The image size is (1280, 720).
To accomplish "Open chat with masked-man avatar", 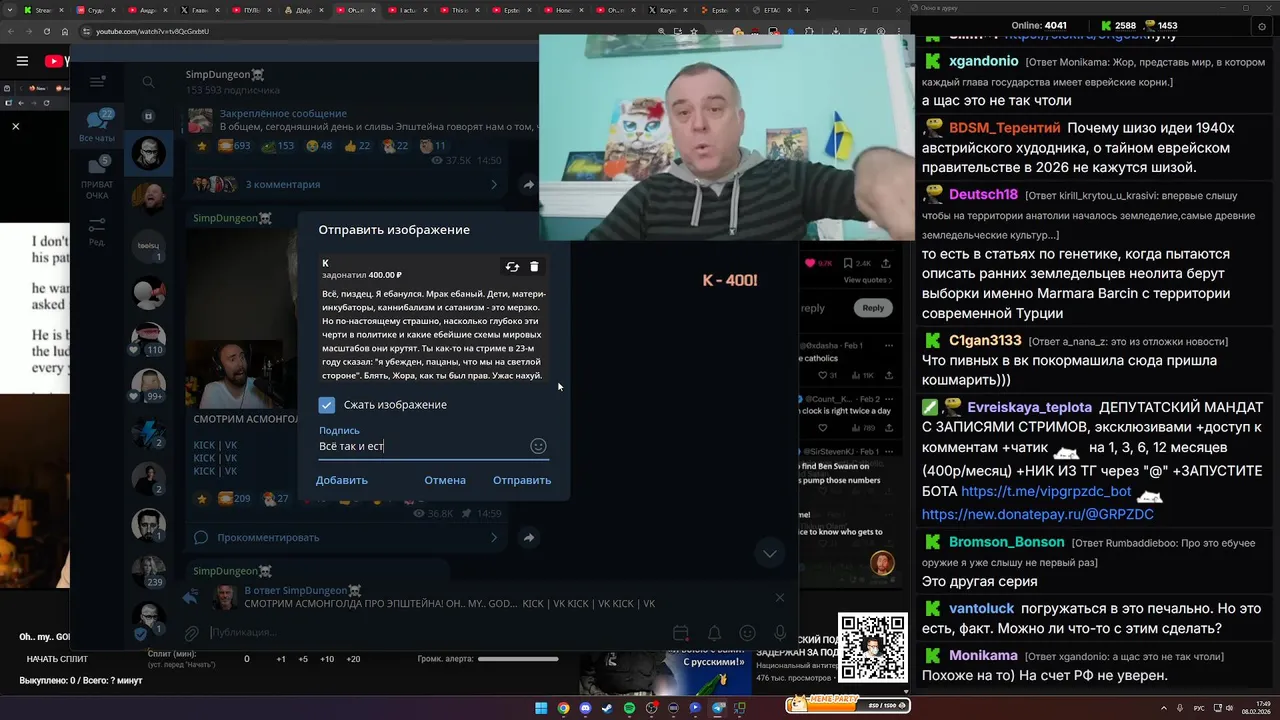I will pos(149,153).
